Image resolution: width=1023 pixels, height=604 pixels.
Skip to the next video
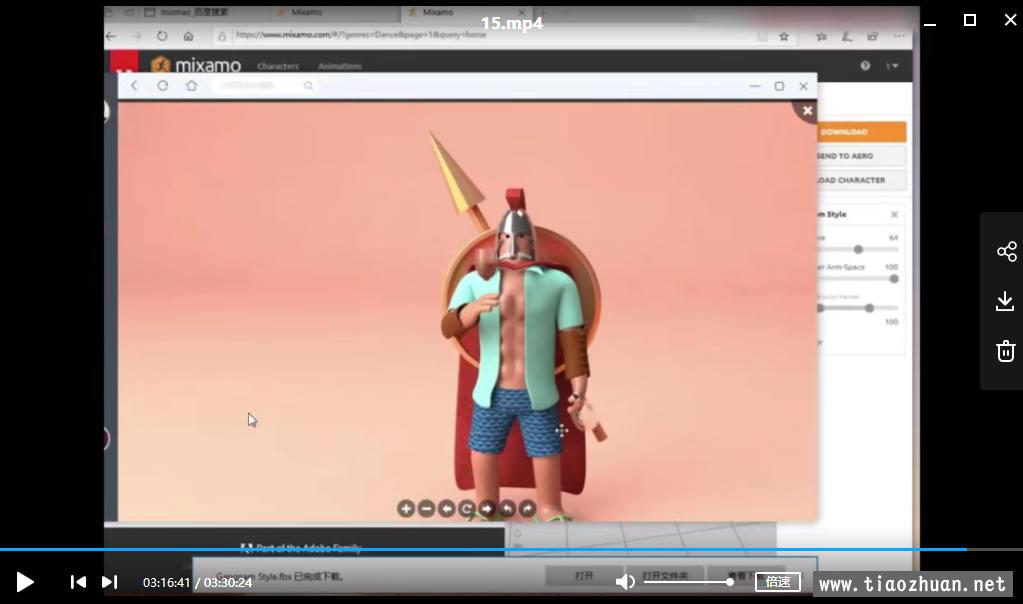[x=110, y=582]
